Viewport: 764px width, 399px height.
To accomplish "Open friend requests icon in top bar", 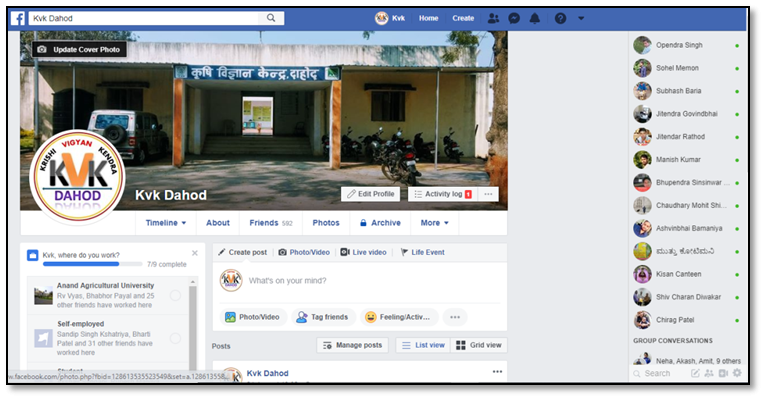I will (x=493, y=19).
